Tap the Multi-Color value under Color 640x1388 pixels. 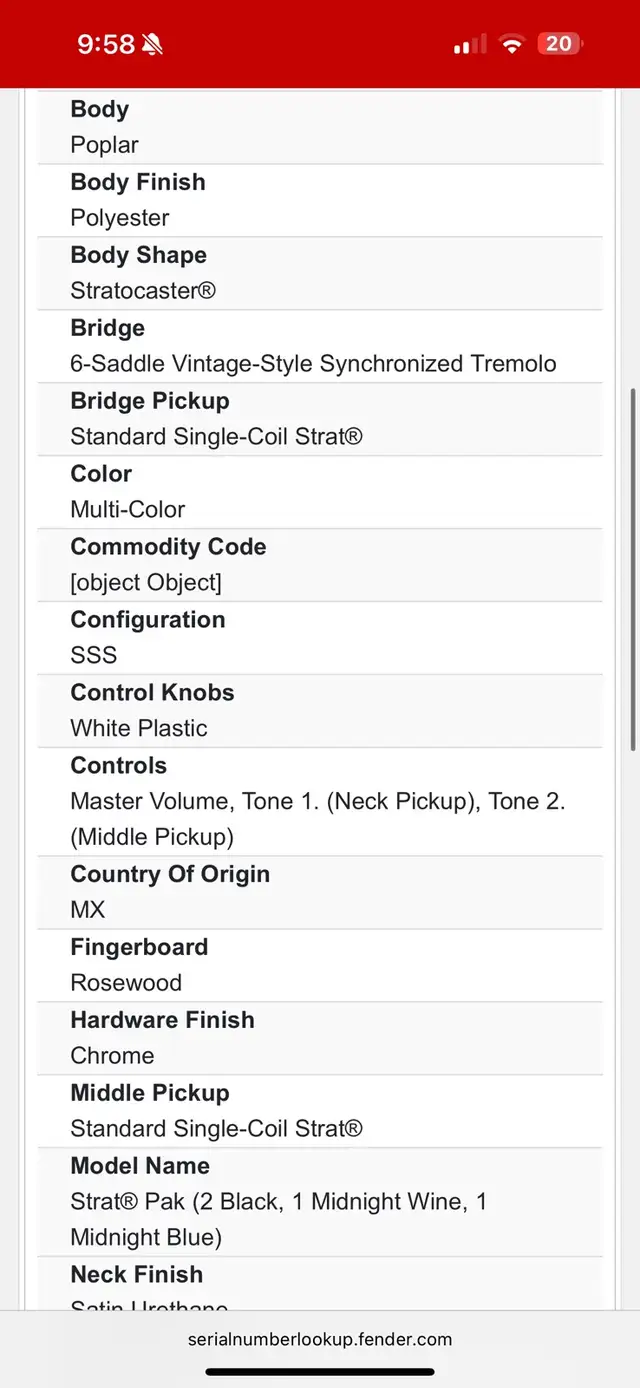128,509
